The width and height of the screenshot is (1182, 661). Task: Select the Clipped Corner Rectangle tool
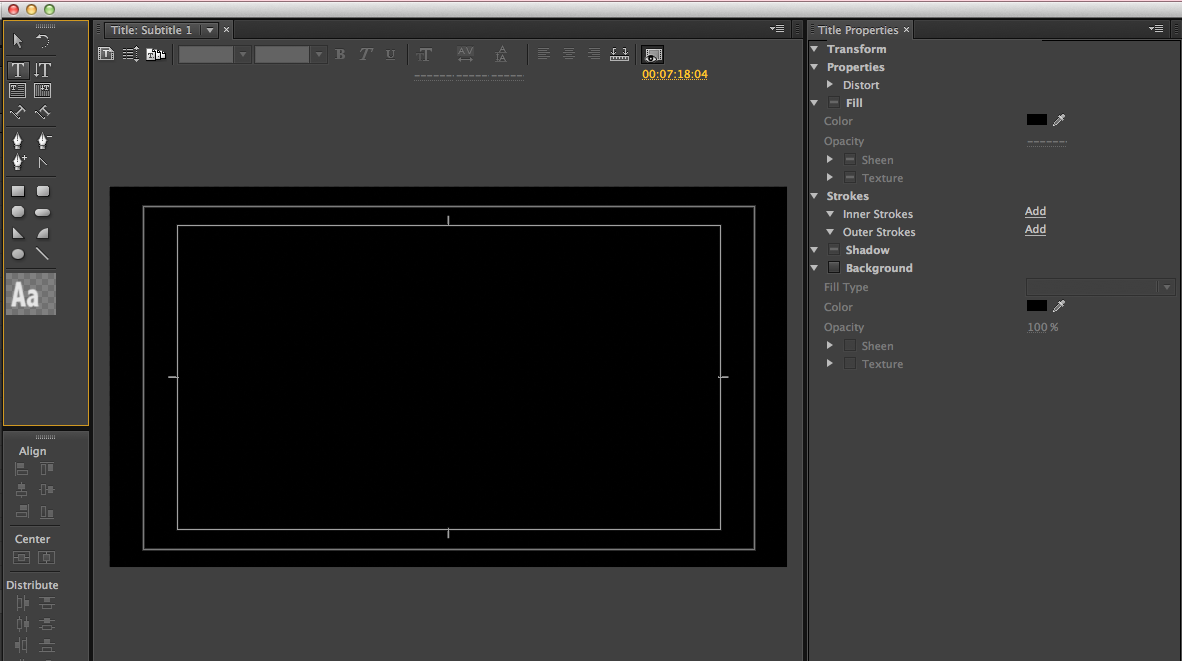tap(18, 213)
